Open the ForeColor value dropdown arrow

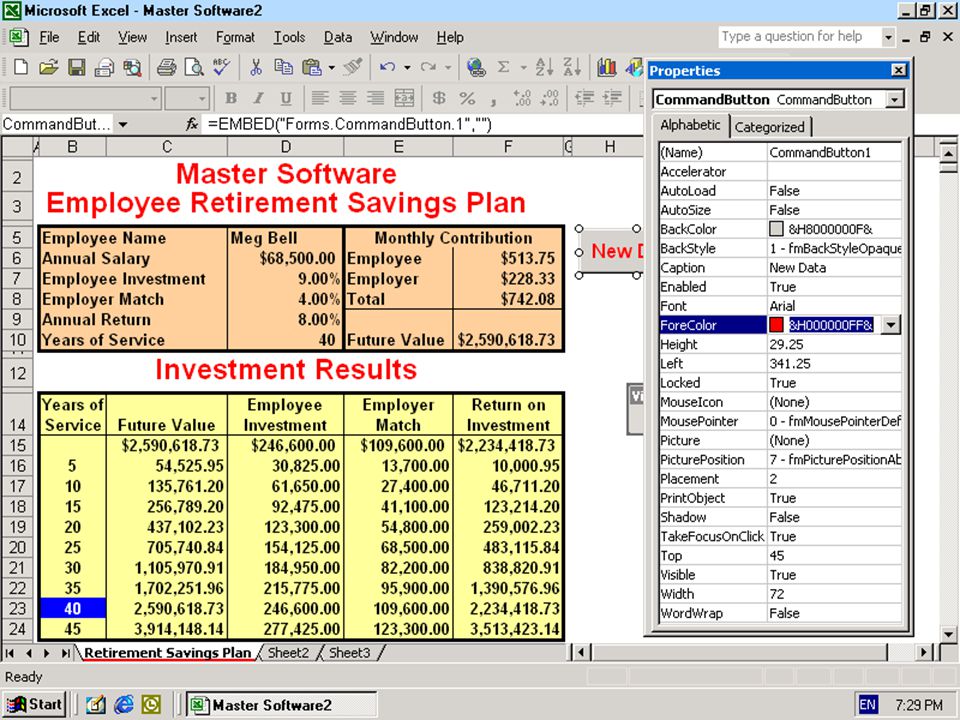click(x=890, y=325)
